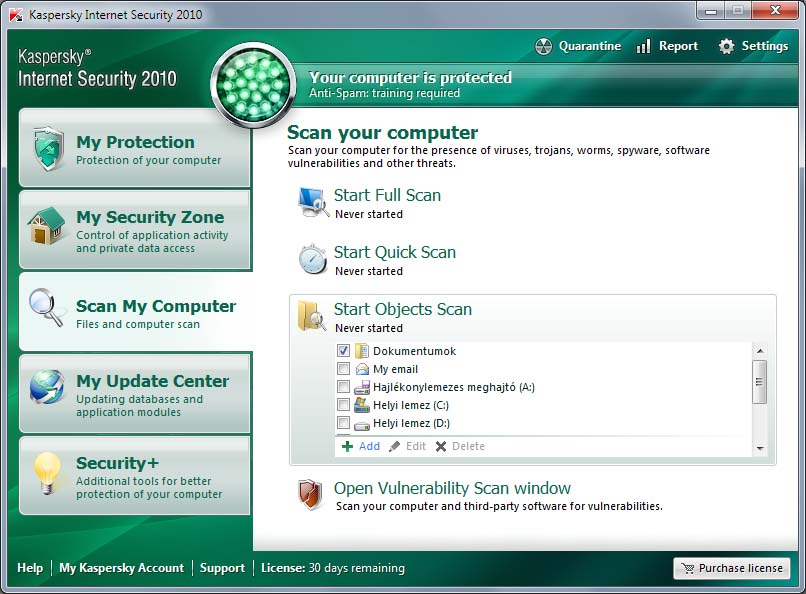Click the Helyi lemez (C:) drive icon
This screenshot has height=594, width=806.
(x=362, y=405)
